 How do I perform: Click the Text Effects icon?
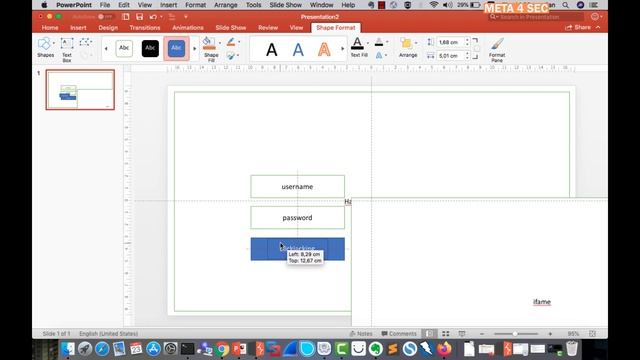379,56
